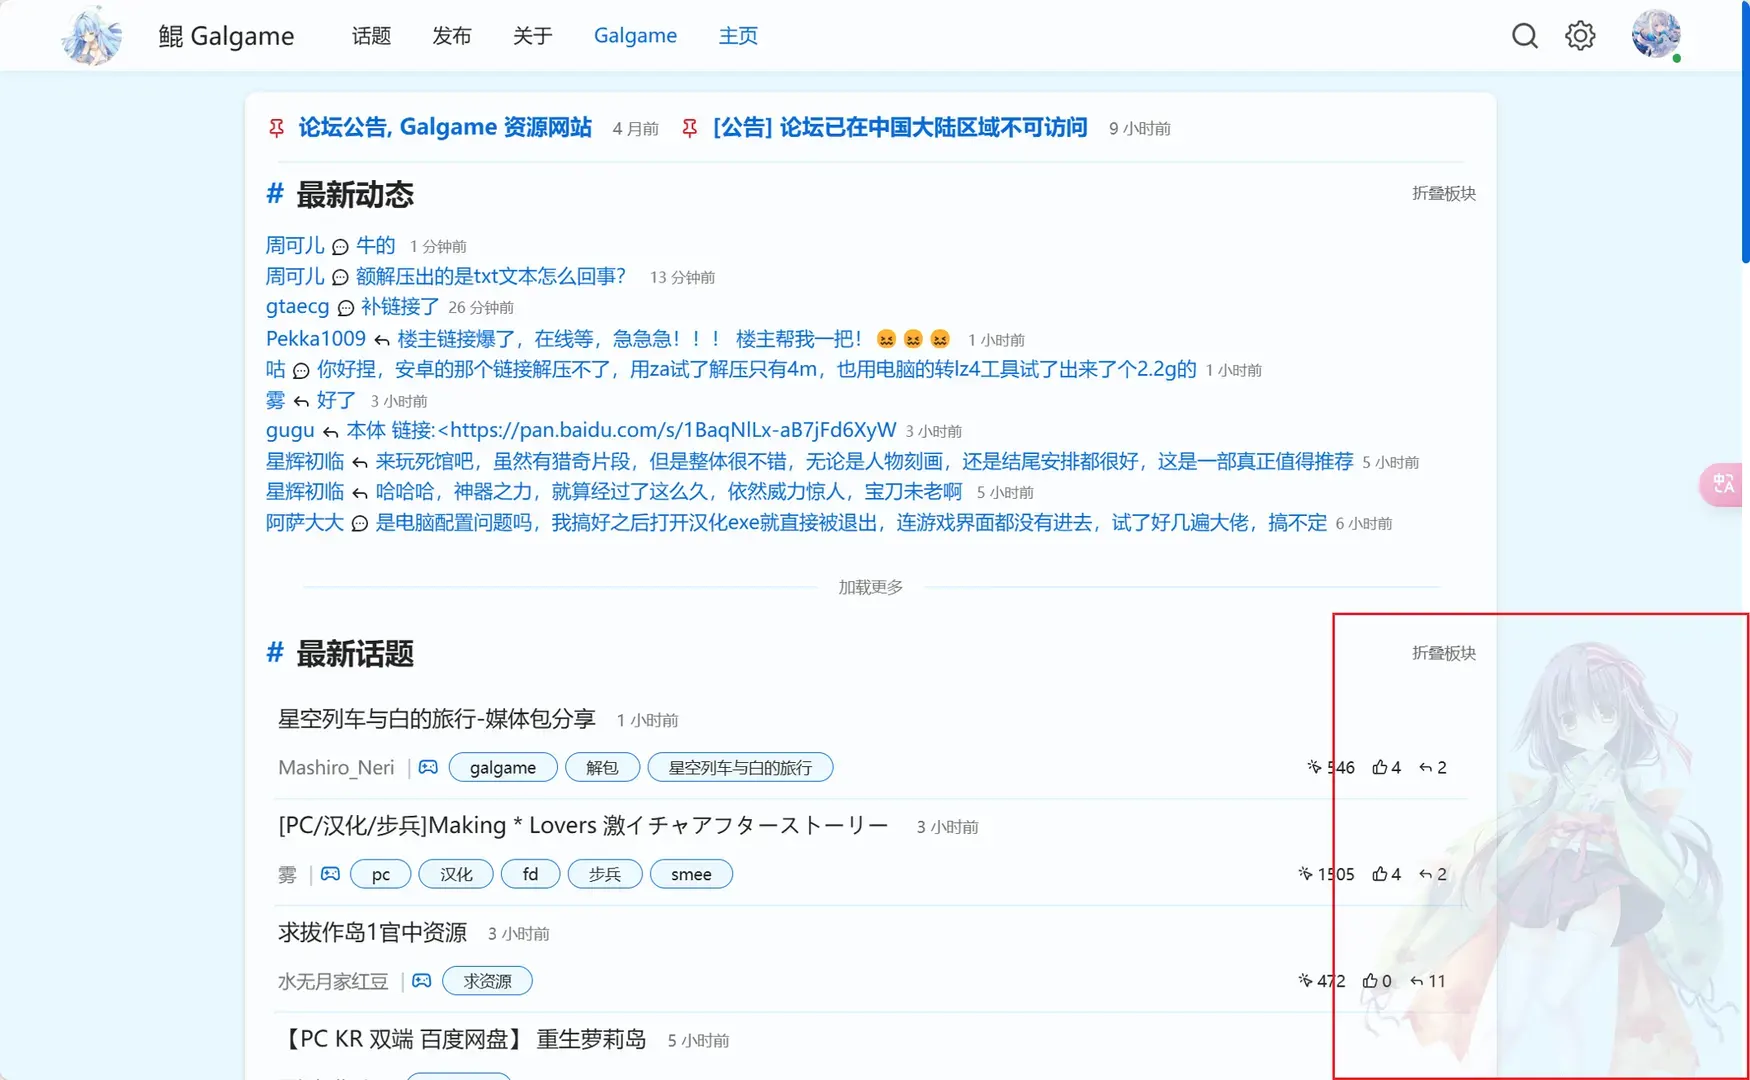Collapse the 最新动态 section via 折叠板块

tap(1443, 193)
